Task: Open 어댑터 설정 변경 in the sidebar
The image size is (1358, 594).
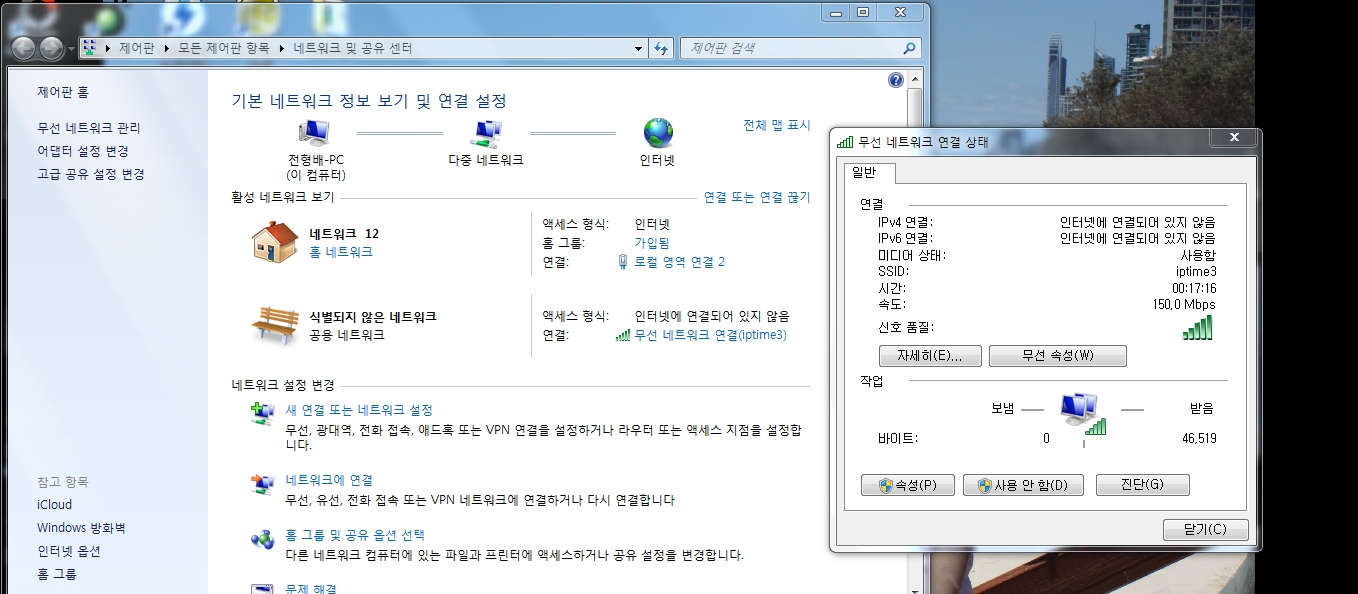Action: [83, 151]
